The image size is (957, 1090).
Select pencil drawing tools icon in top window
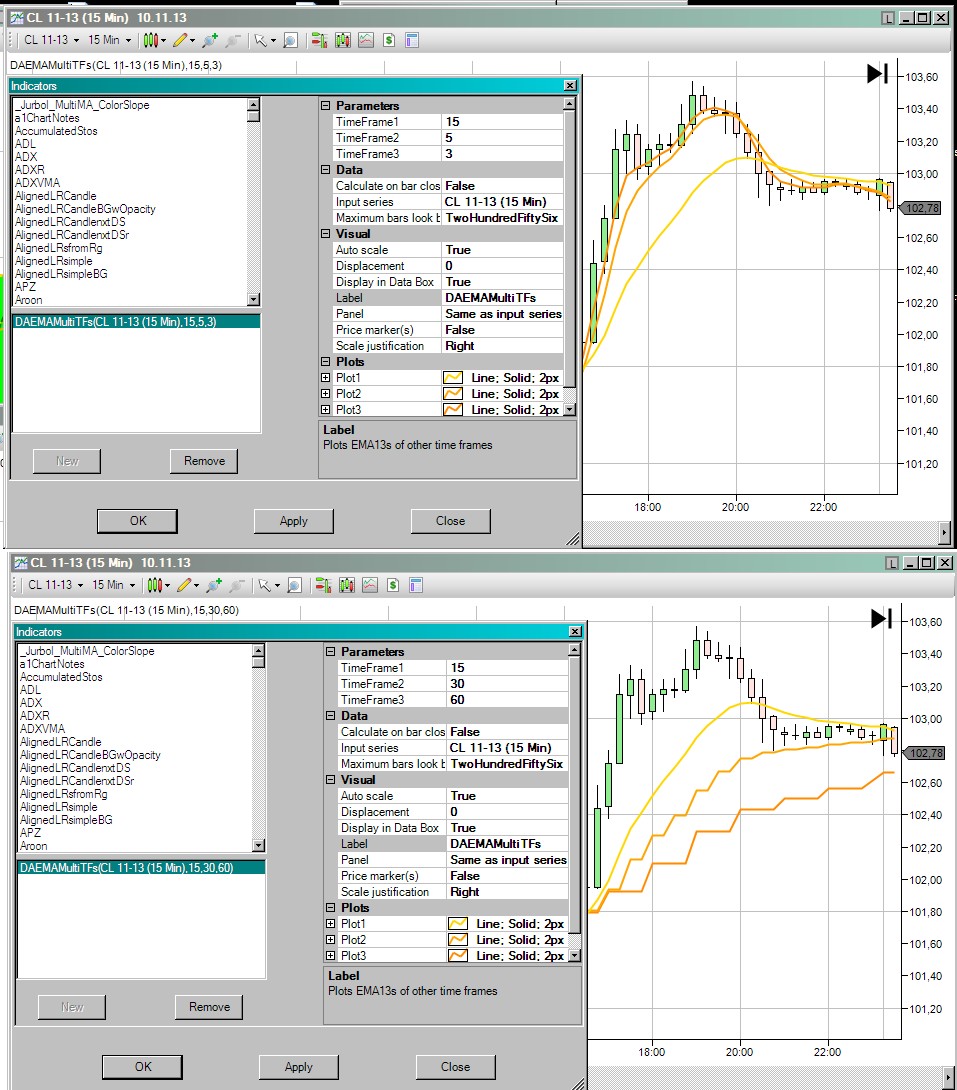[180, 40]
